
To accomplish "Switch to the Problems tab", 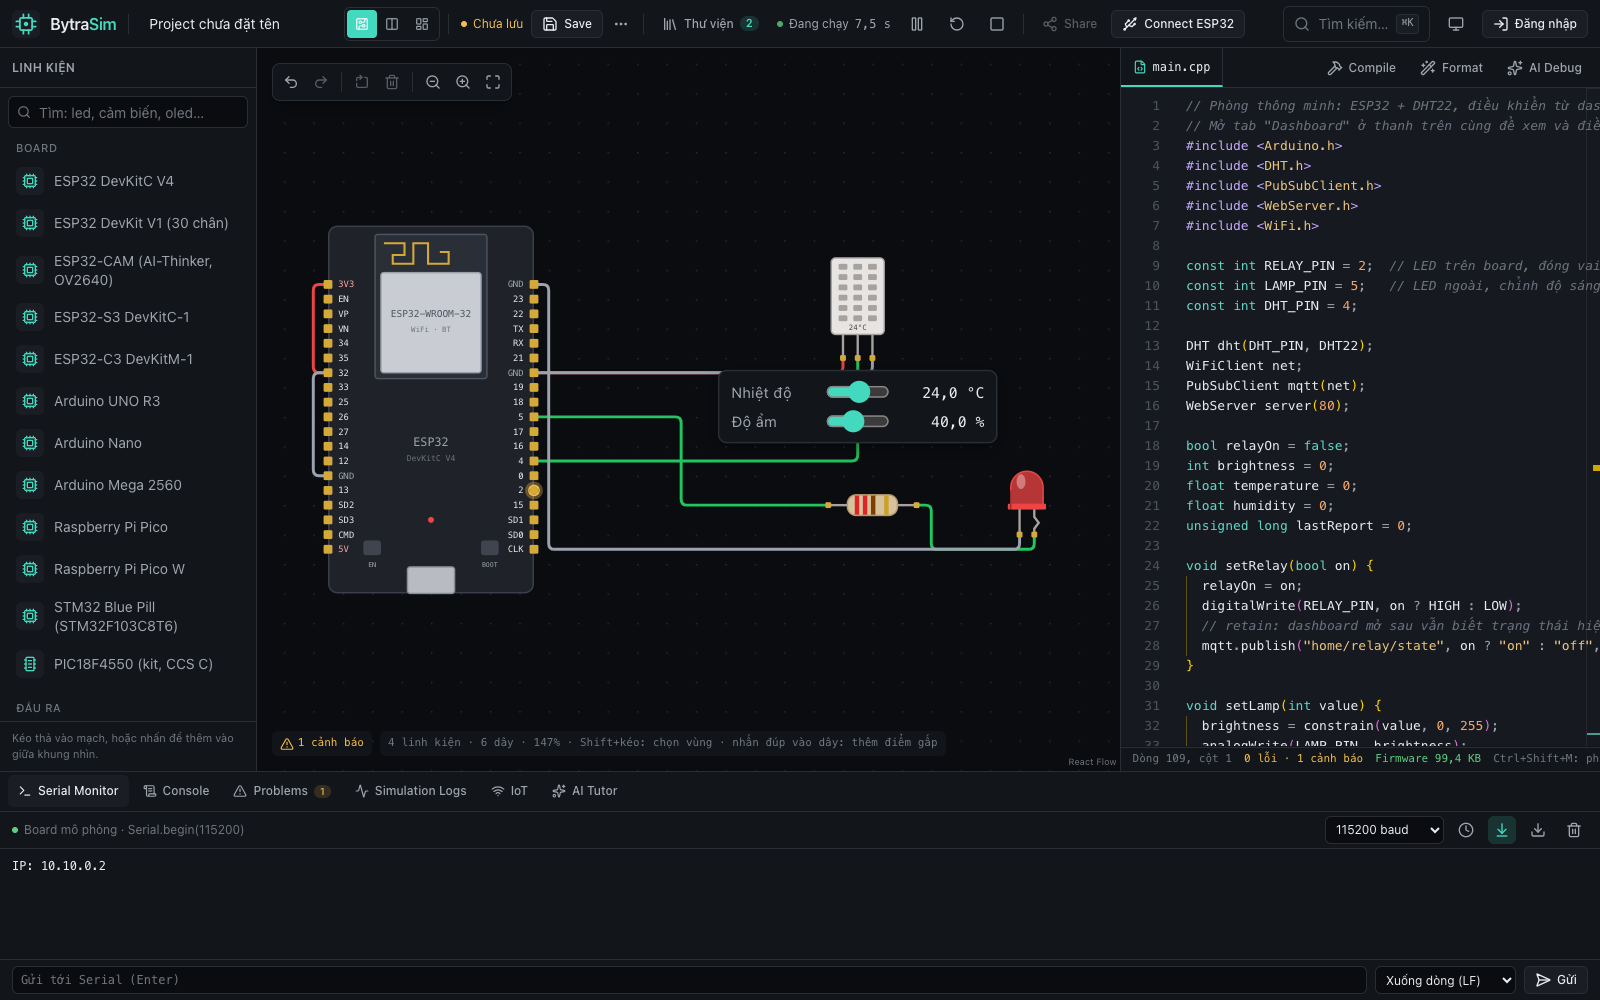I will coord(282,791).
